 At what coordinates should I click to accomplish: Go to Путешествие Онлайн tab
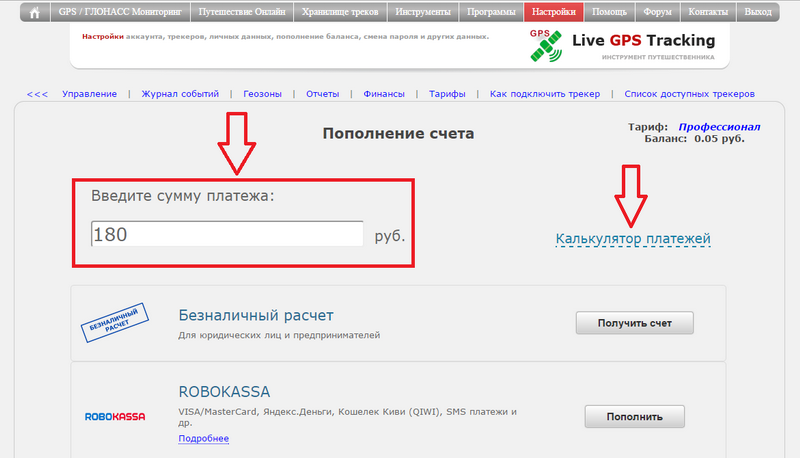click(241, 13)
